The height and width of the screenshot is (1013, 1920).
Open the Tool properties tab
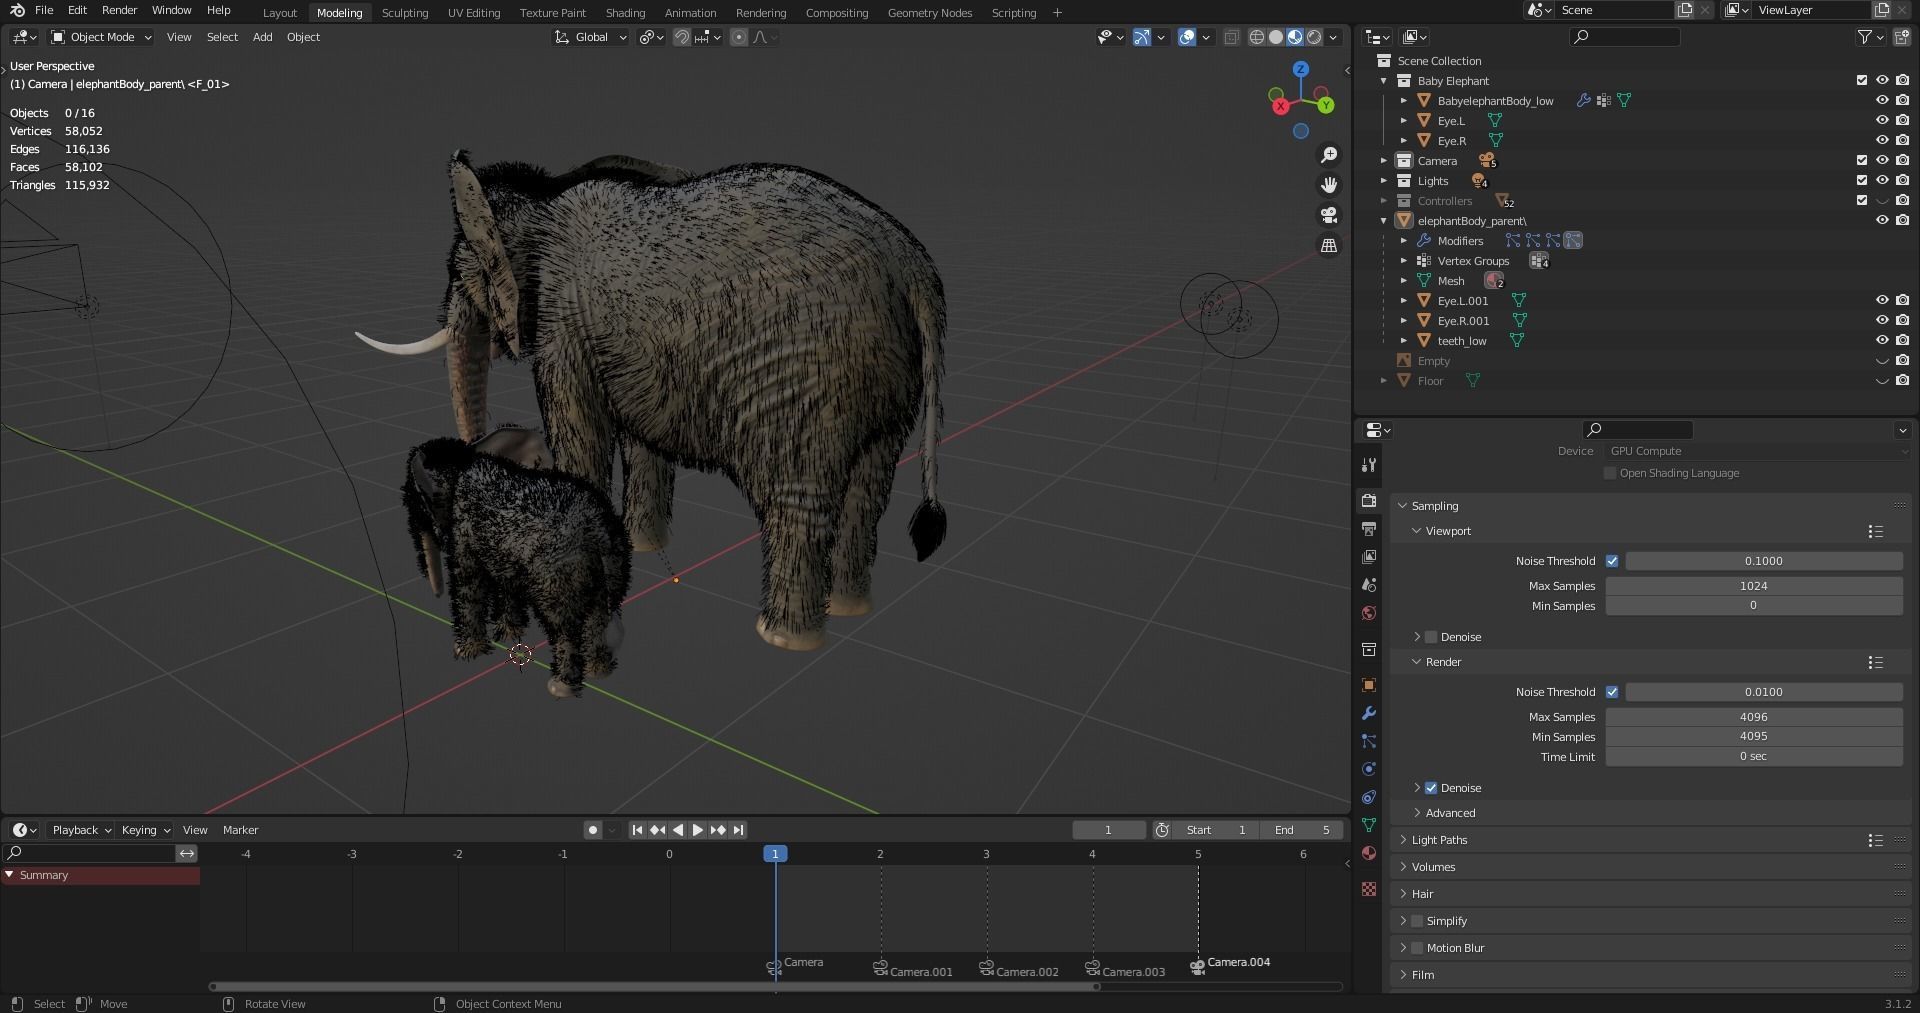pos(1369,465)
